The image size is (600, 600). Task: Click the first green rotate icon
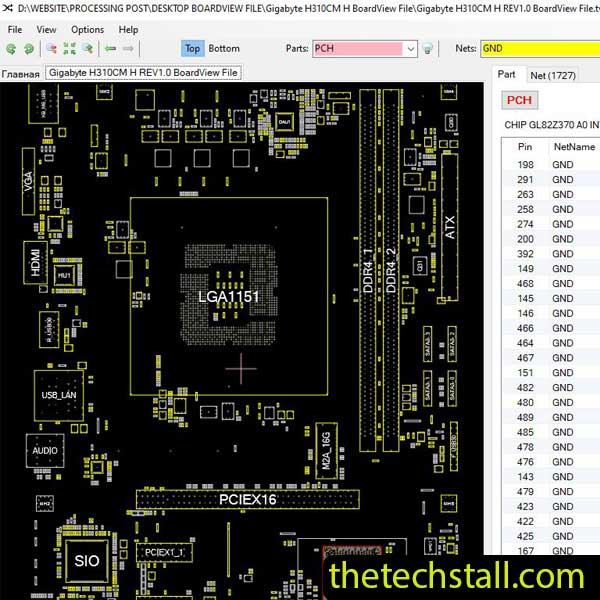point(11,48)
